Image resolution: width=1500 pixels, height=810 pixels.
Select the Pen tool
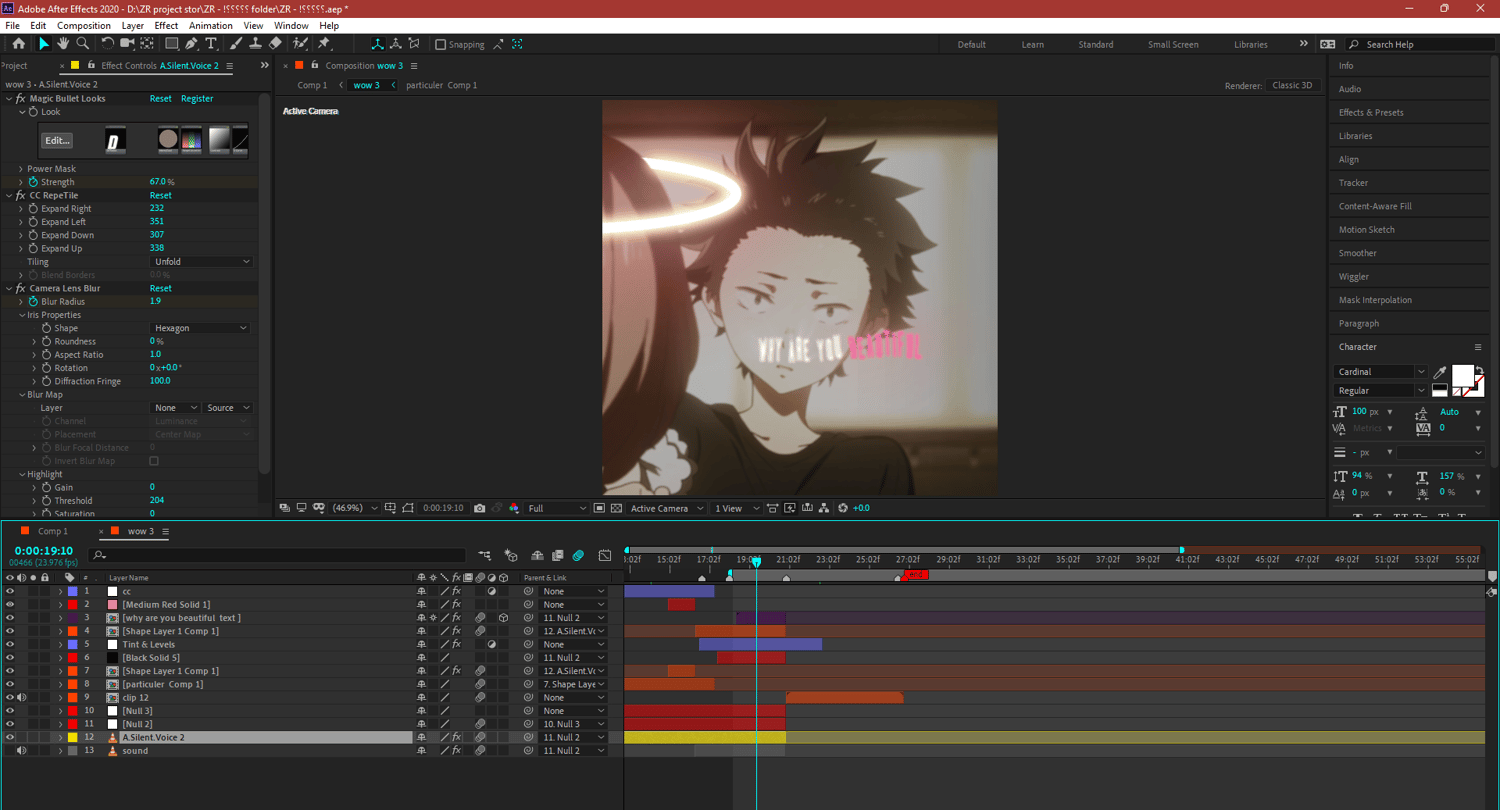[x=191, y=44]
